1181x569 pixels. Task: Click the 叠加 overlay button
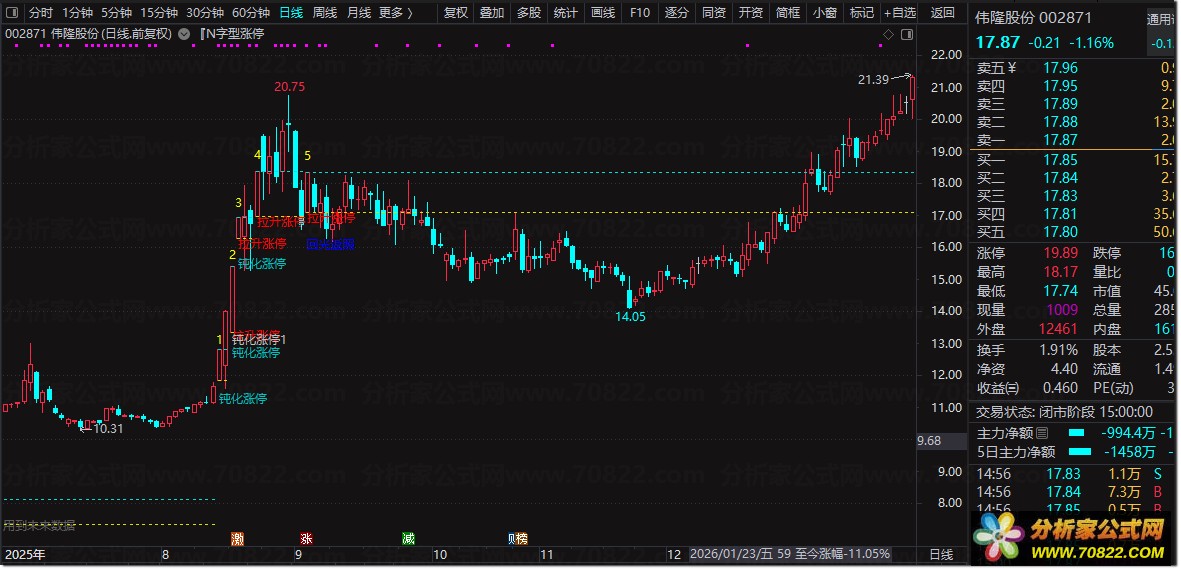[492, 13]
